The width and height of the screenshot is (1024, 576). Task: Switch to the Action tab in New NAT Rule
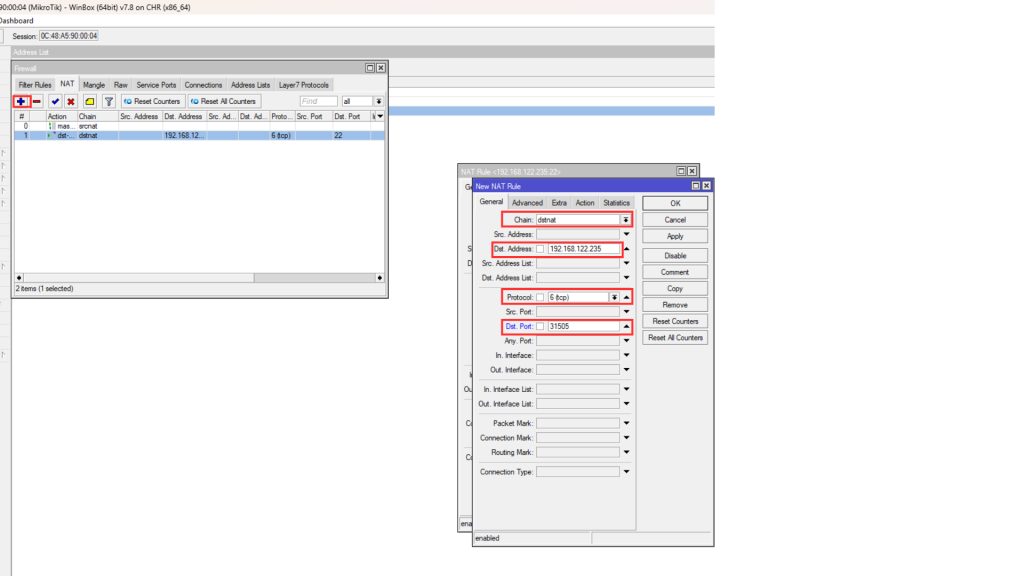click(x=585, y=203)
